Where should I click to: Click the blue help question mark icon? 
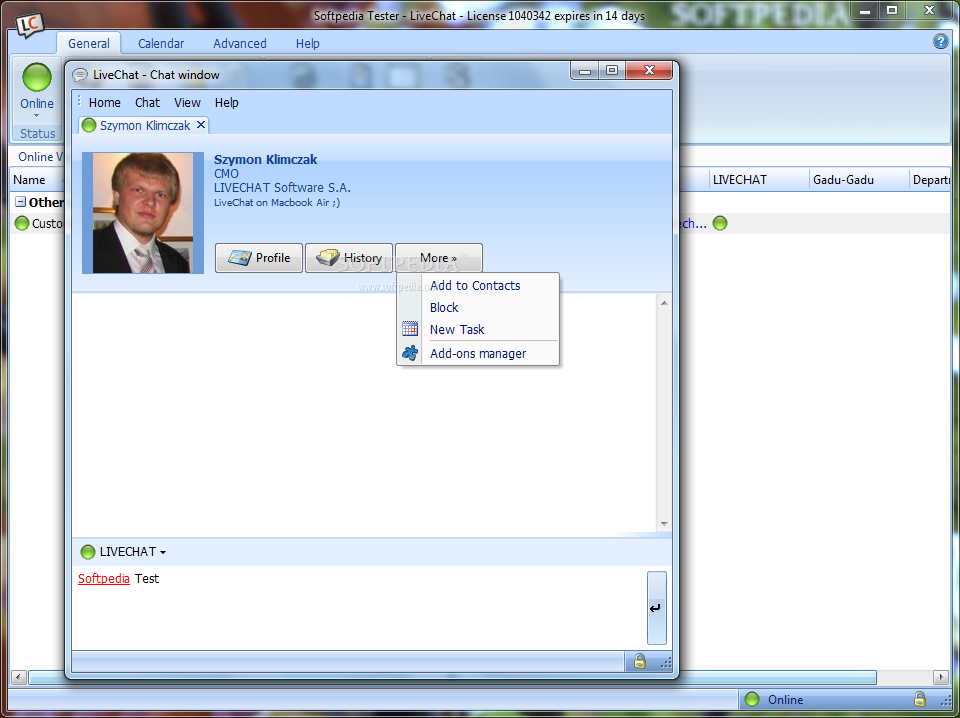(x=940, y=41)
